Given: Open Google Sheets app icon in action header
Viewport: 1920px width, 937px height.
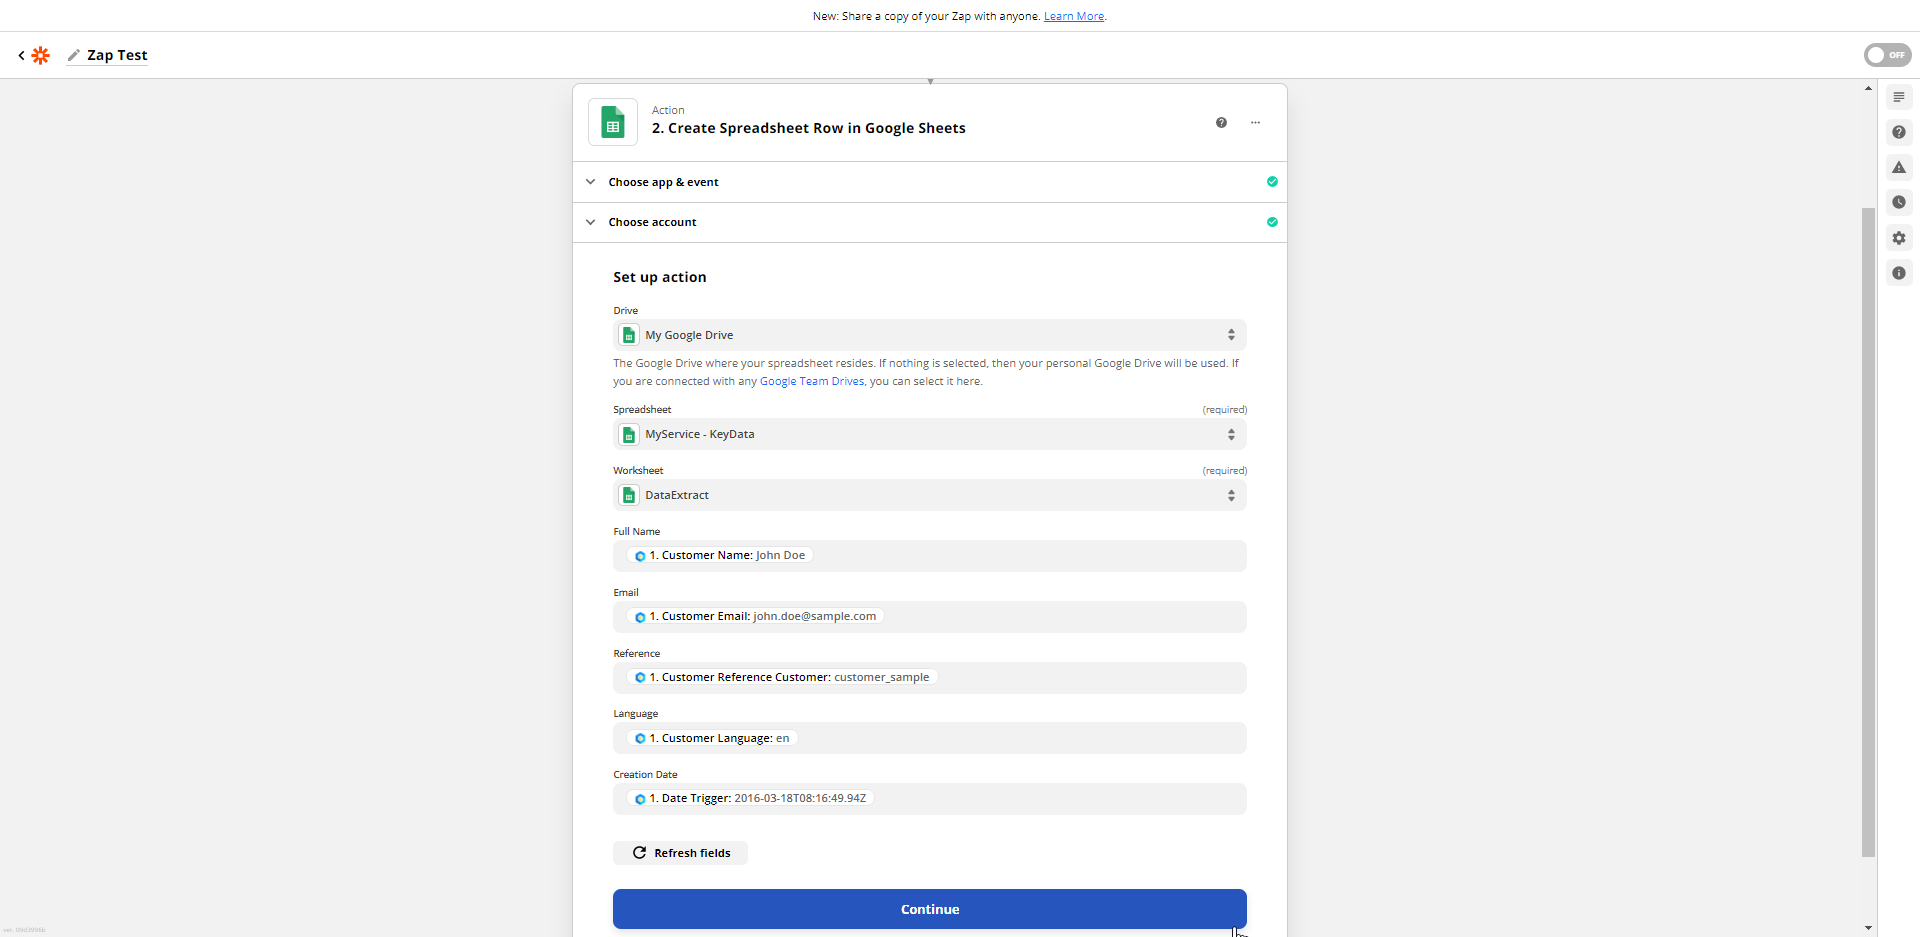Looking at the screenshot, I should pos(613,123).
